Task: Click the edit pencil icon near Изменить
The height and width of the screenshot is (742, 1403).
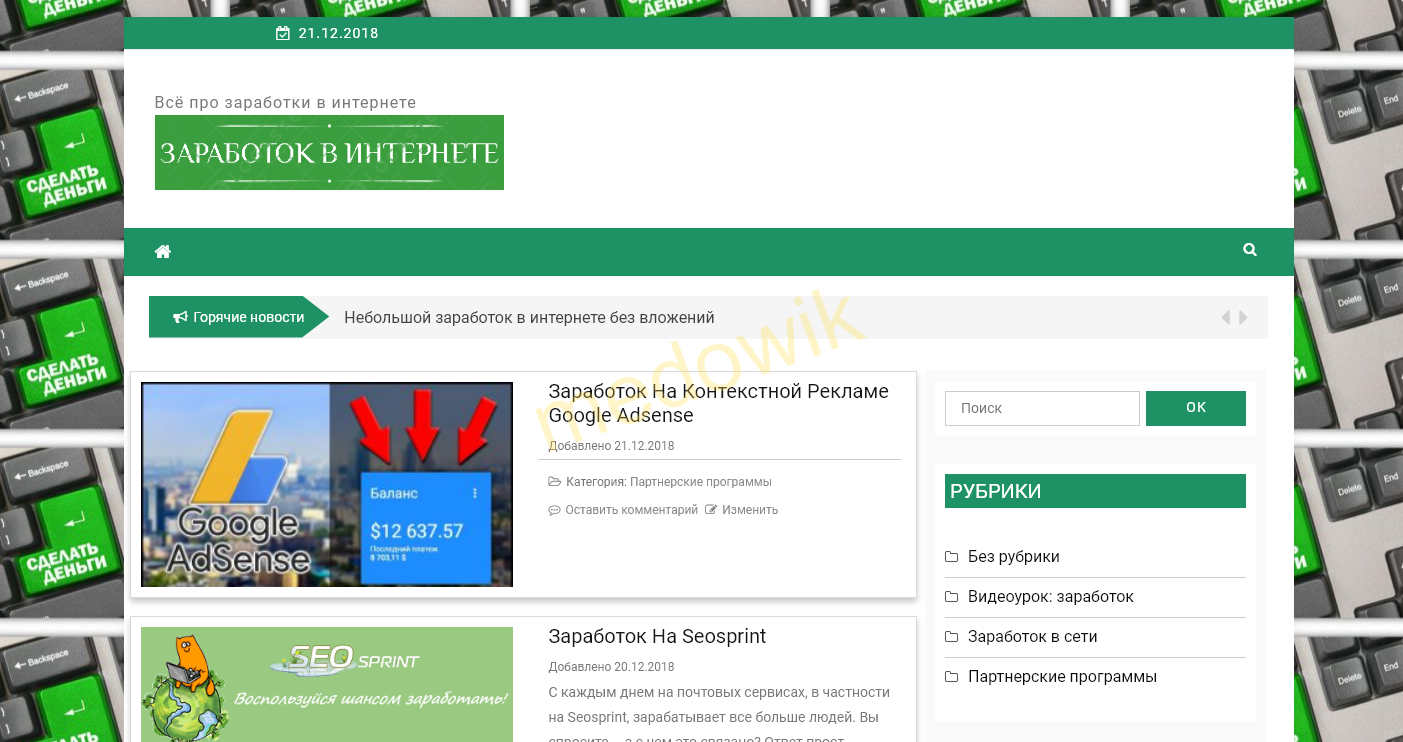Action: click(x=711, y=510)
